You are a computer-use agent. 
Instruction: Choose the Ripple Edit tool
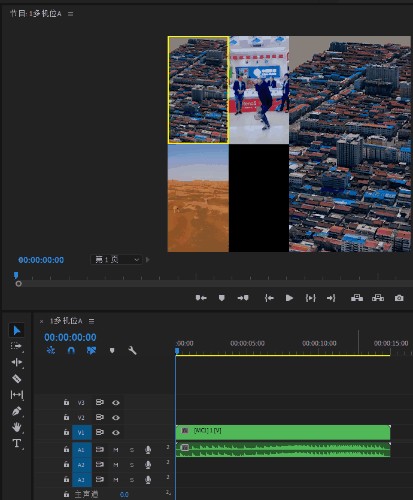pyautogui.click(x=16, y=362)
